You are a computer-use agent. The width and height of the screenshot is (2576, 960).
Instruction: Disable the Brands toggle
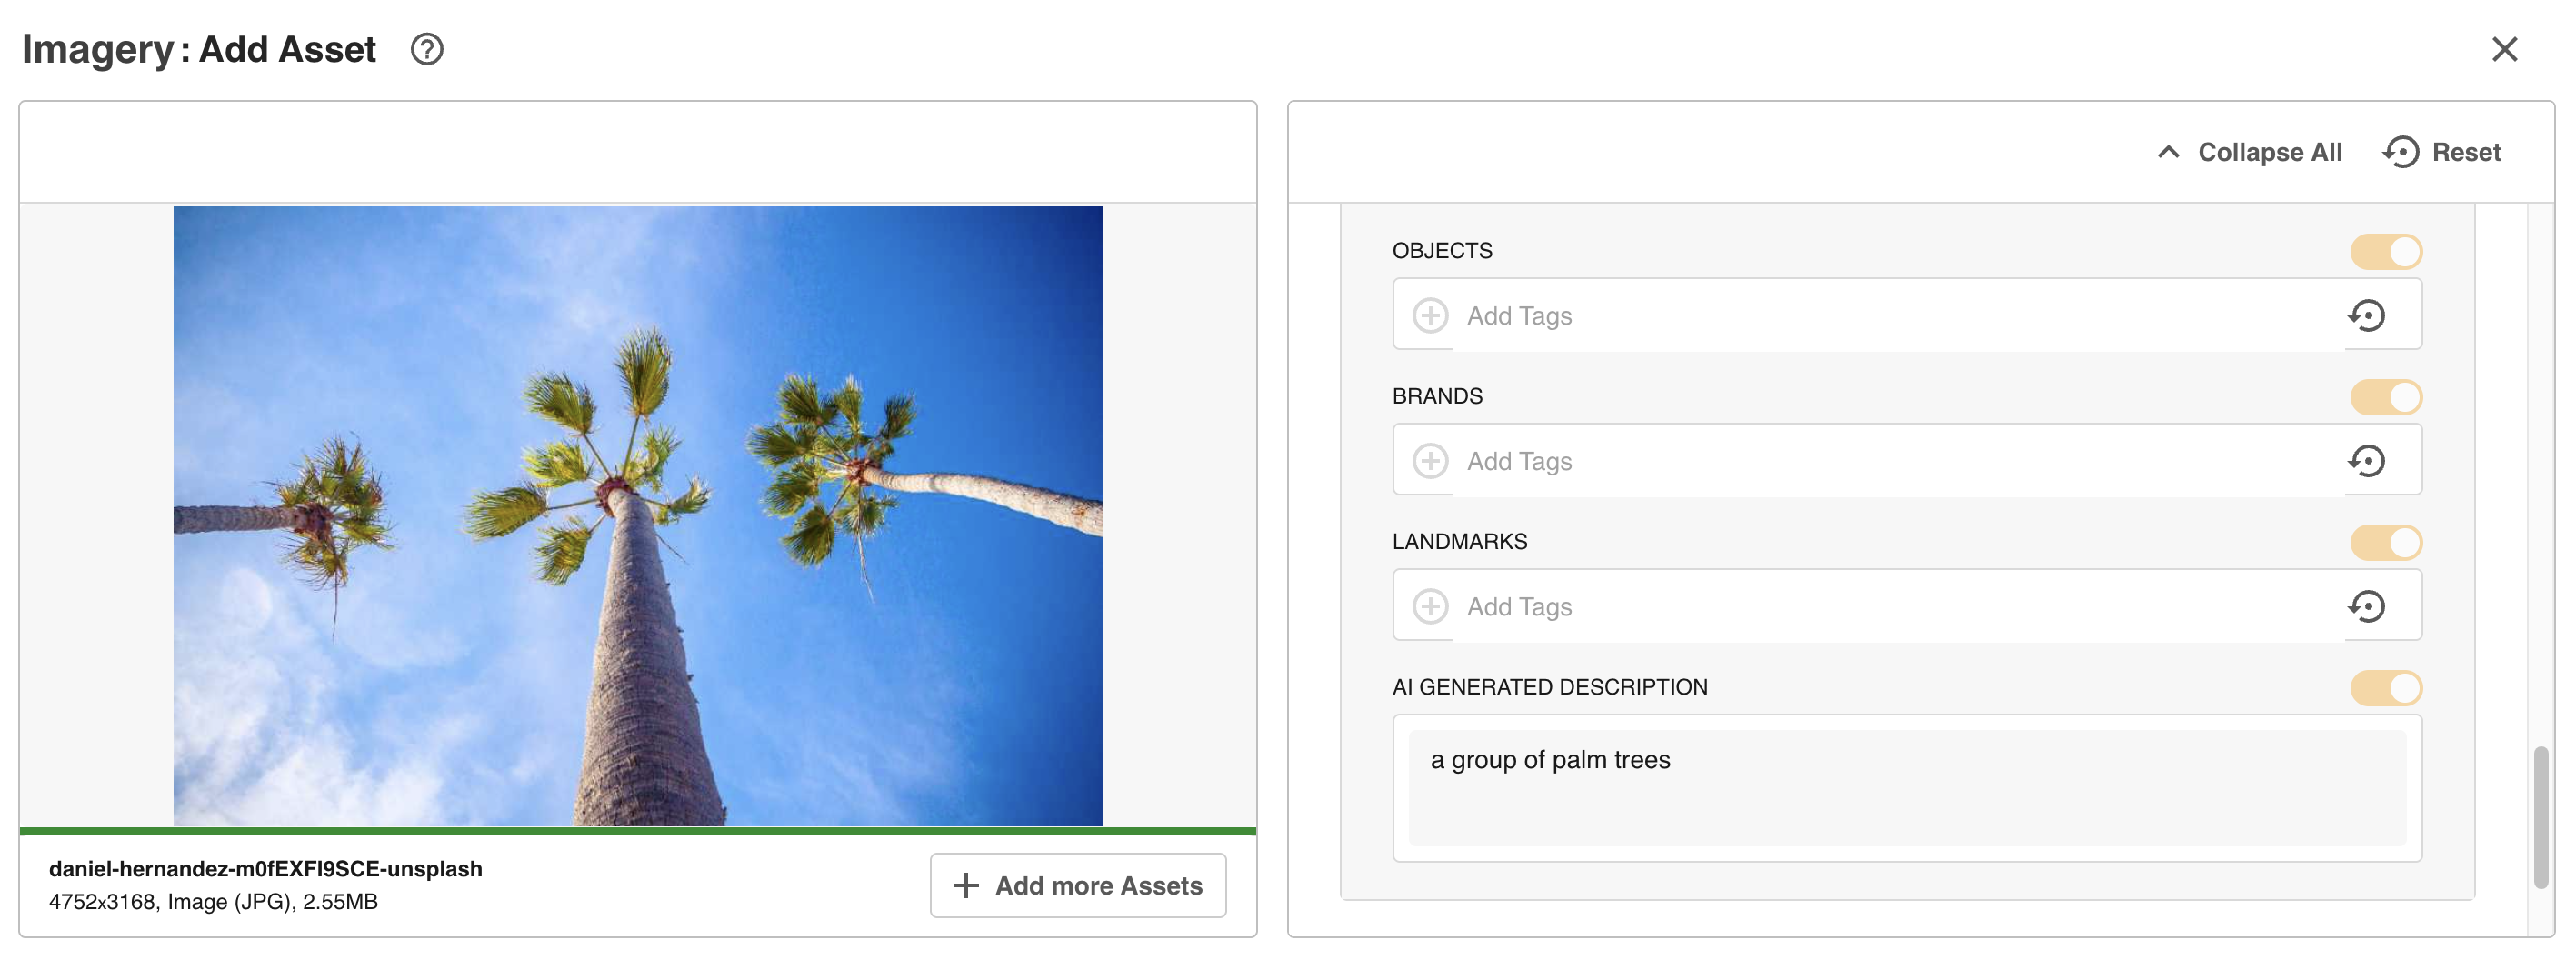(2385, 398)
